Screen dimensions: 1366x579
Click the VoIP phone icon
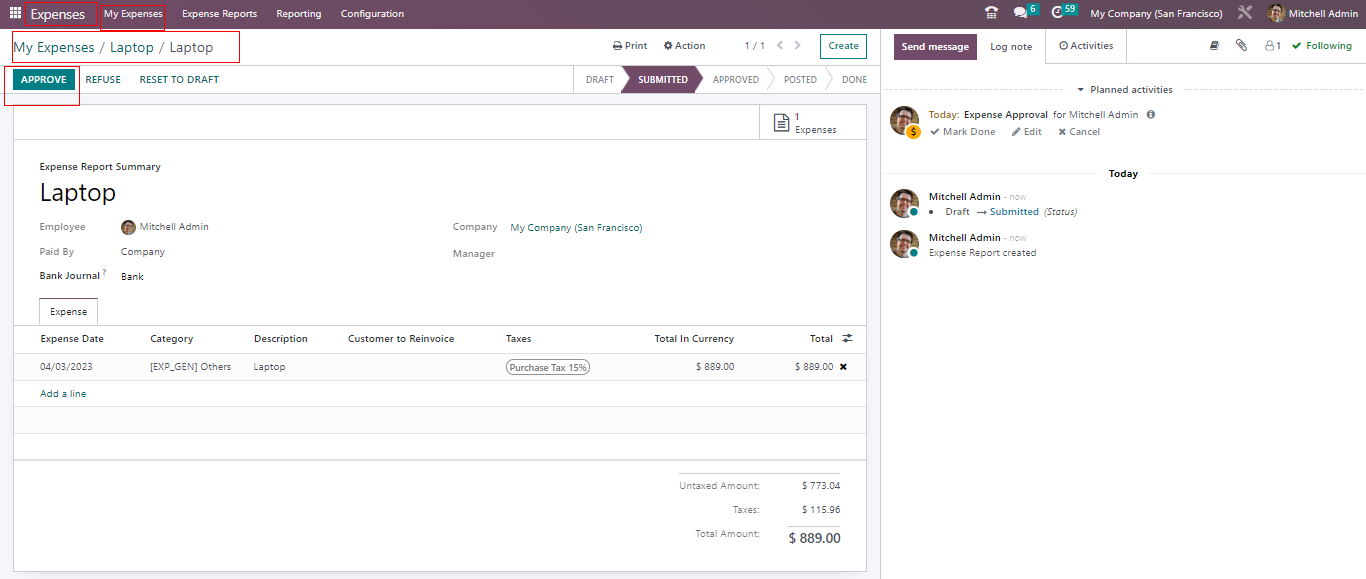[991, 14]
